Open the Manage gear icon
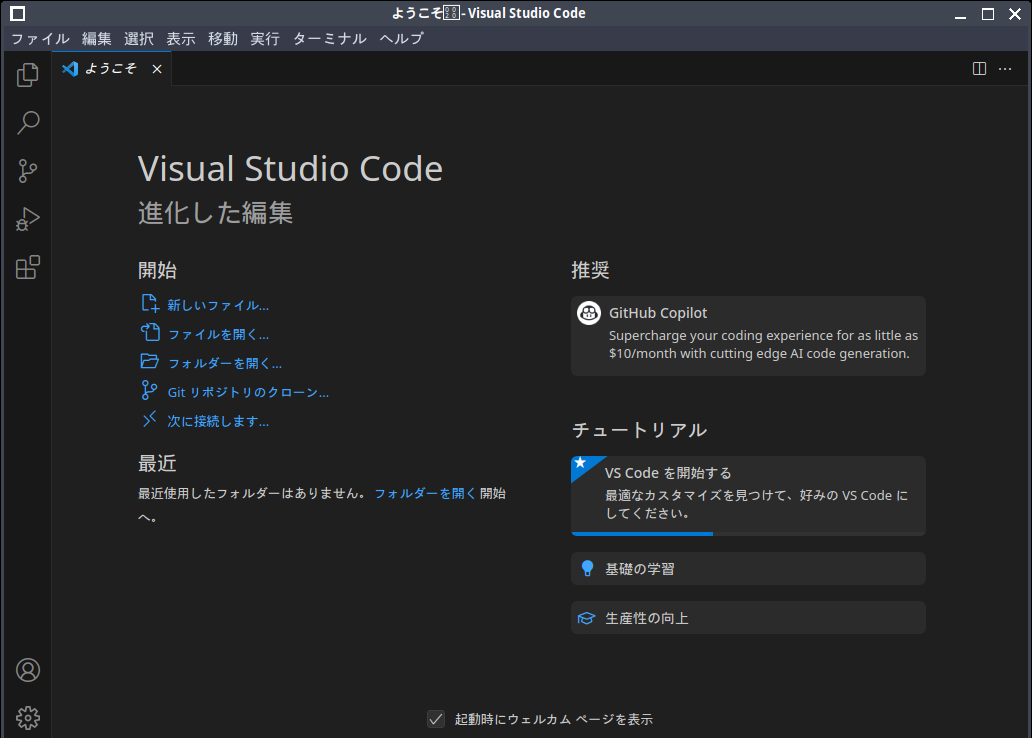This screenshot has height=738, width=1032. tap(28, 718)
